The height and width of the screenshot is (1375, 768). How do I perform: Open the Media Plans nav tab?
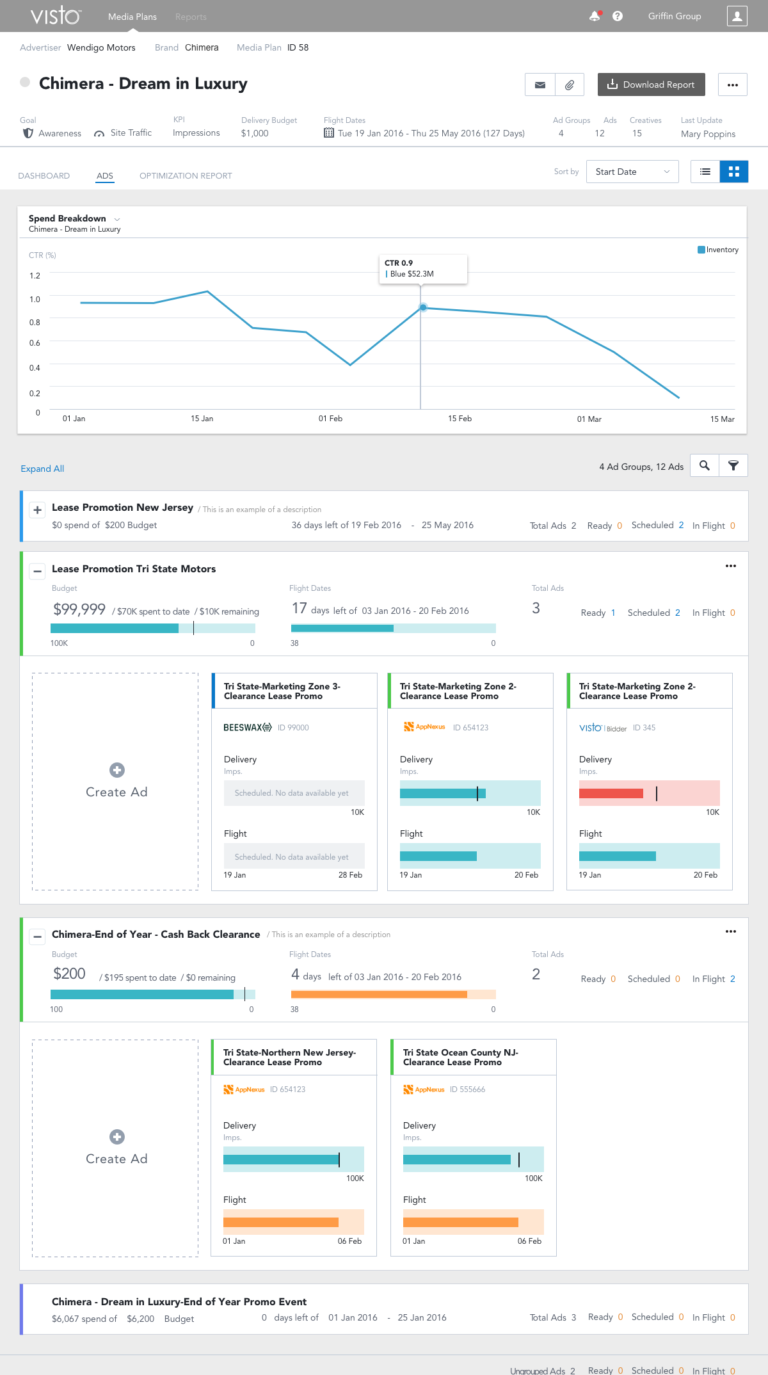pos(132,16)
